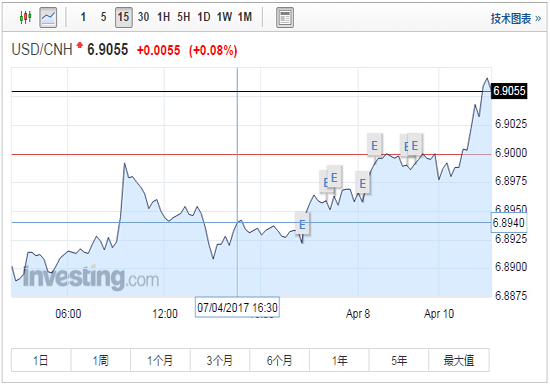Switch to candlestick chart icon
550x385 pixels.
click(x=26, y=17)
